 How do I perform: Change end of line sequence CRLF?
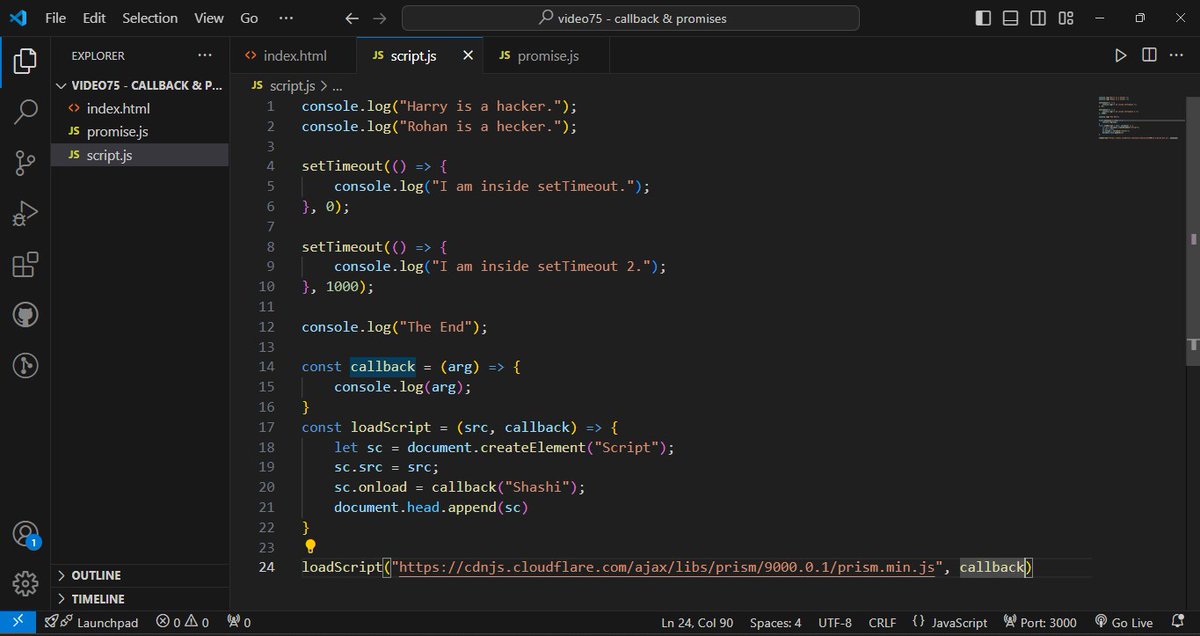(x=882, y=622)
